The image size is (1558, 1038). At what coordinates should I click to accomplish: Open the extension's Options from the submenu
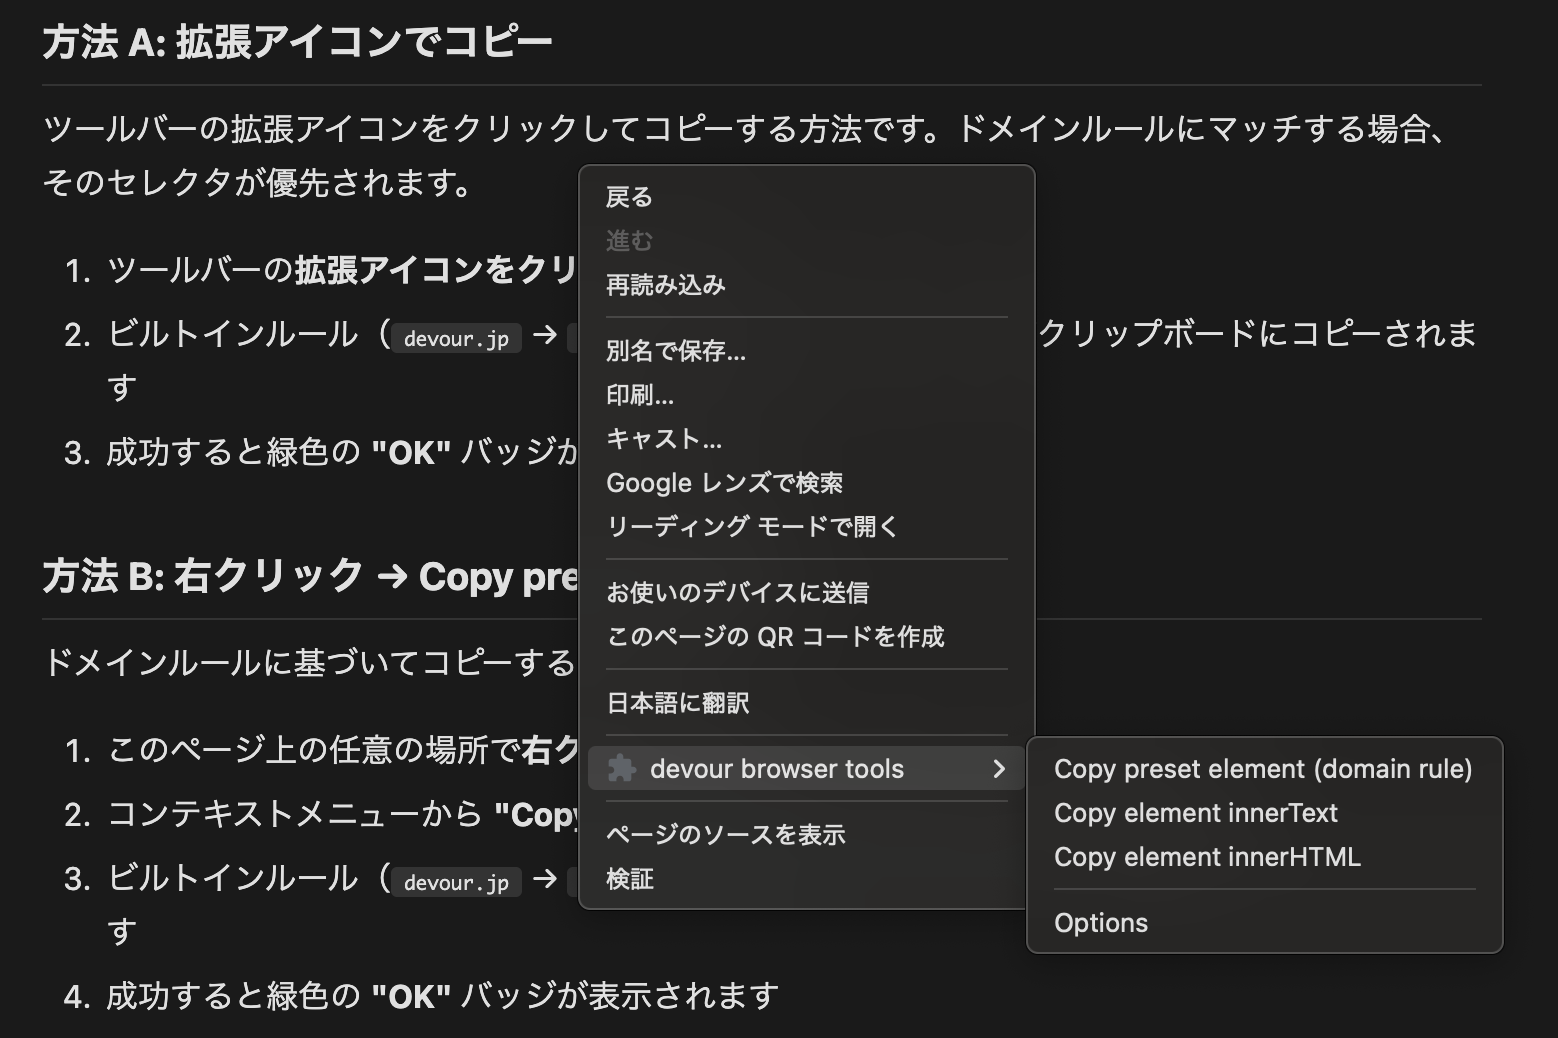pyautogui.click(x=1100, y=922)
